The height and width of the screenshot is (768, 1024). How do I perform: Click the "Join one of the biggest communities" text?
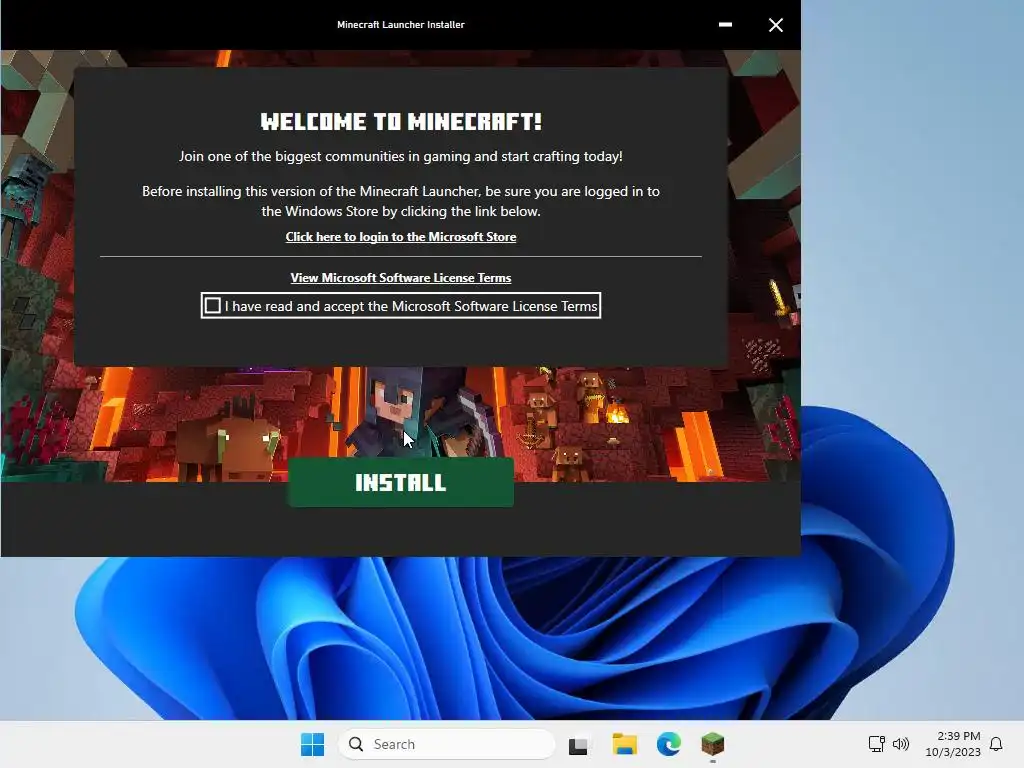click(401, 157)
